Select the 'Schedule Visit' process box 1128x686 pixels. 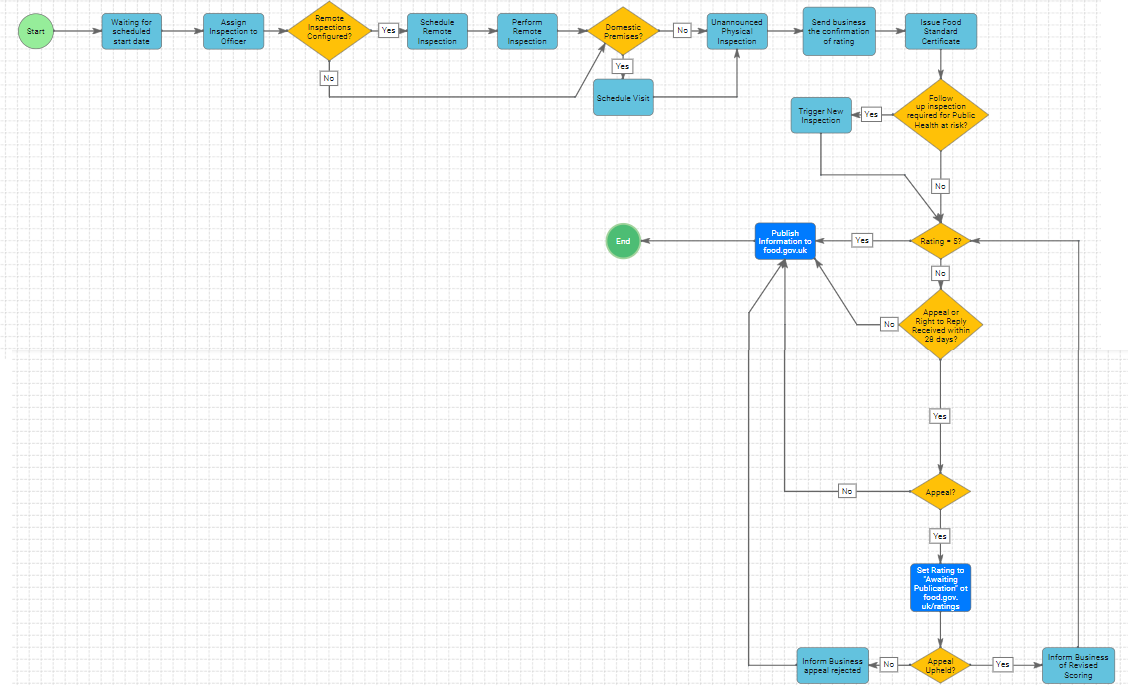click(x=623, y=98)
